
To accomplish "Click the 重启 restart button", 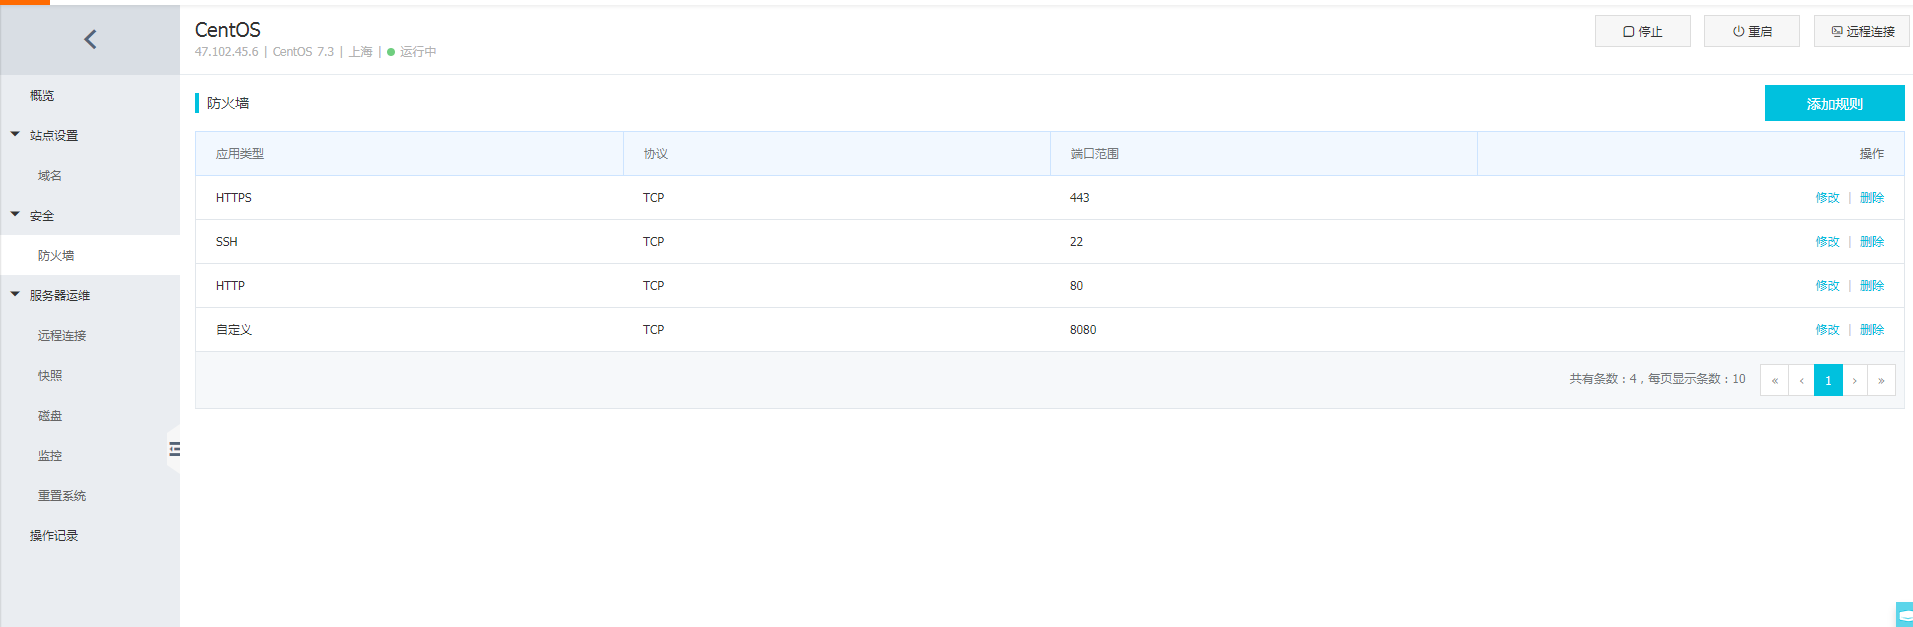I will [1752, 31].
